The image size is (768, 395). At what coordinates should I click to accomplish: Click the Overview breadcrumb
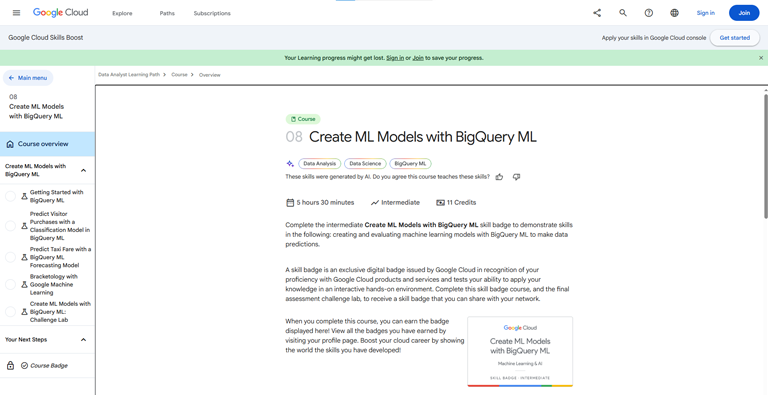(210, 75)
